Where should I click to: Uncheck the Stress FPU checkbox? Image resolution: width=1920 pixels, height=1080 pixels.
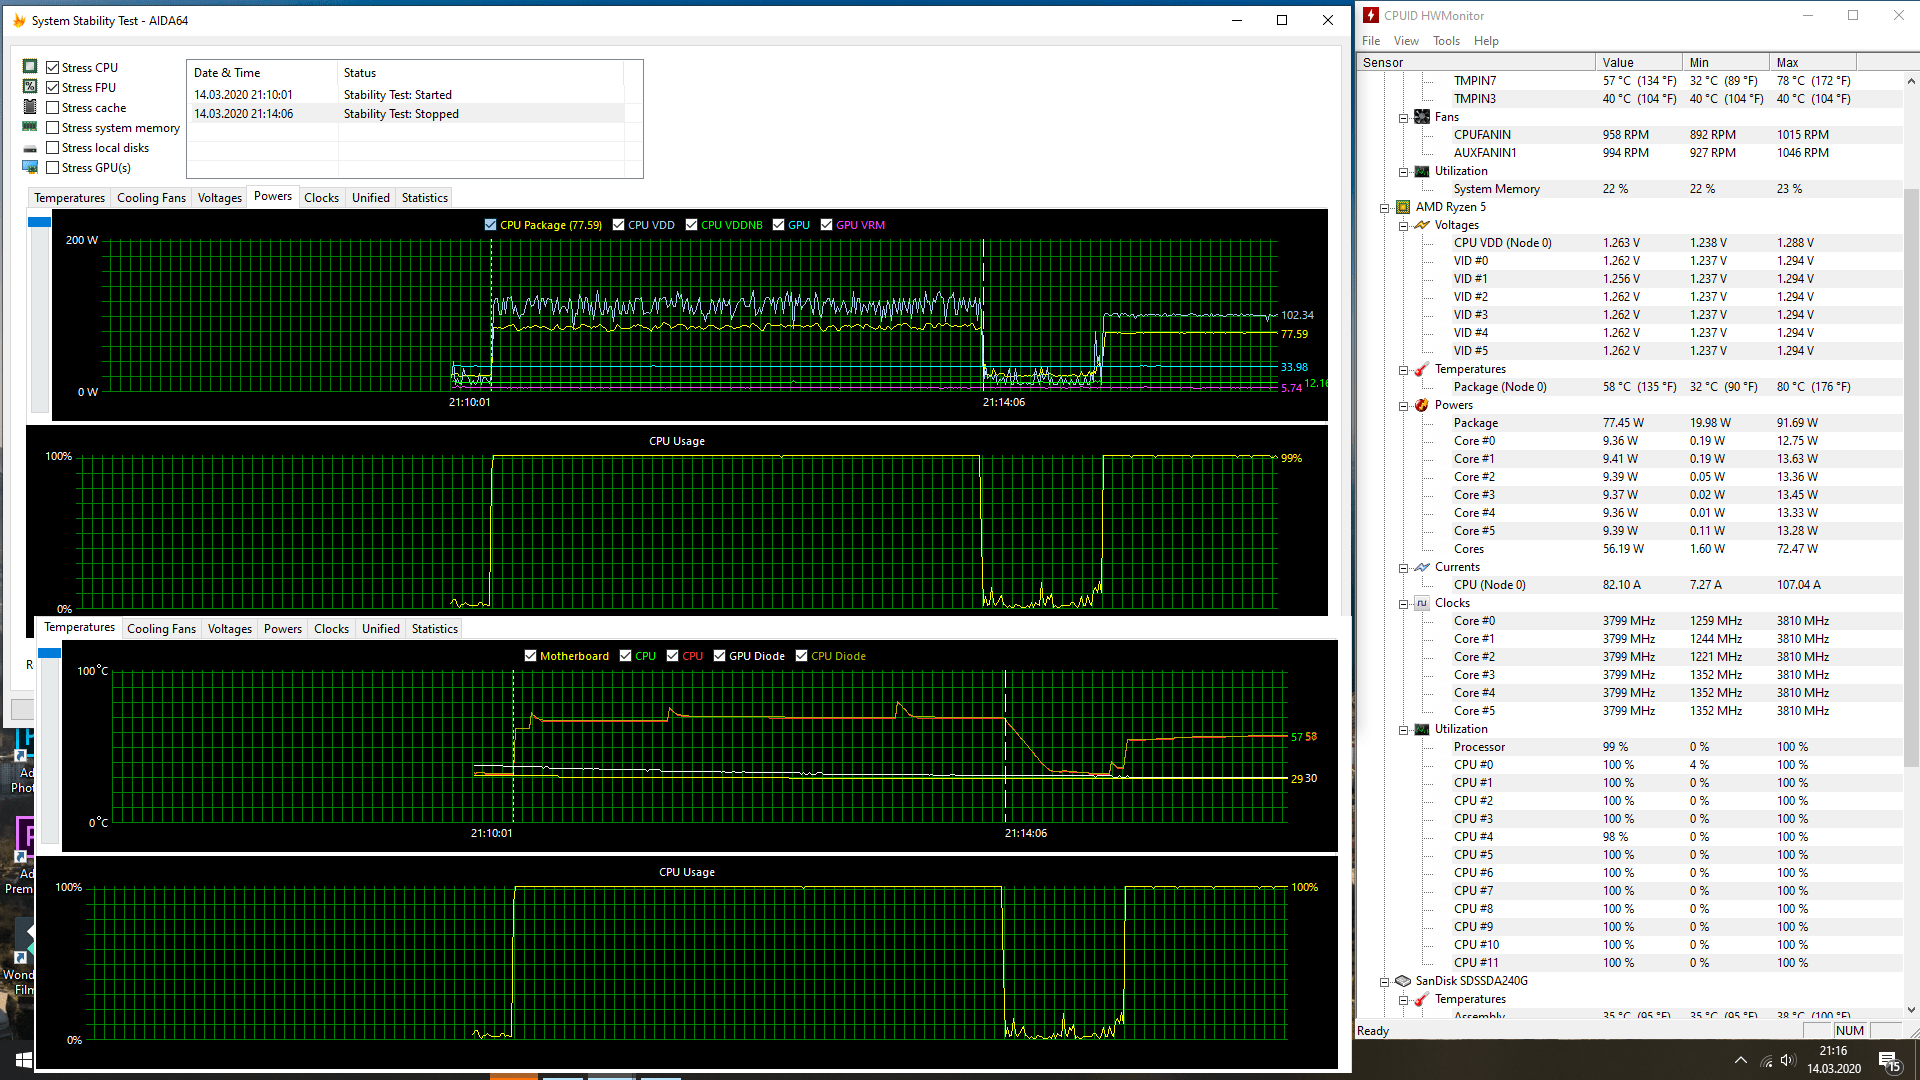pyautogui.click(x=53, y=87)
